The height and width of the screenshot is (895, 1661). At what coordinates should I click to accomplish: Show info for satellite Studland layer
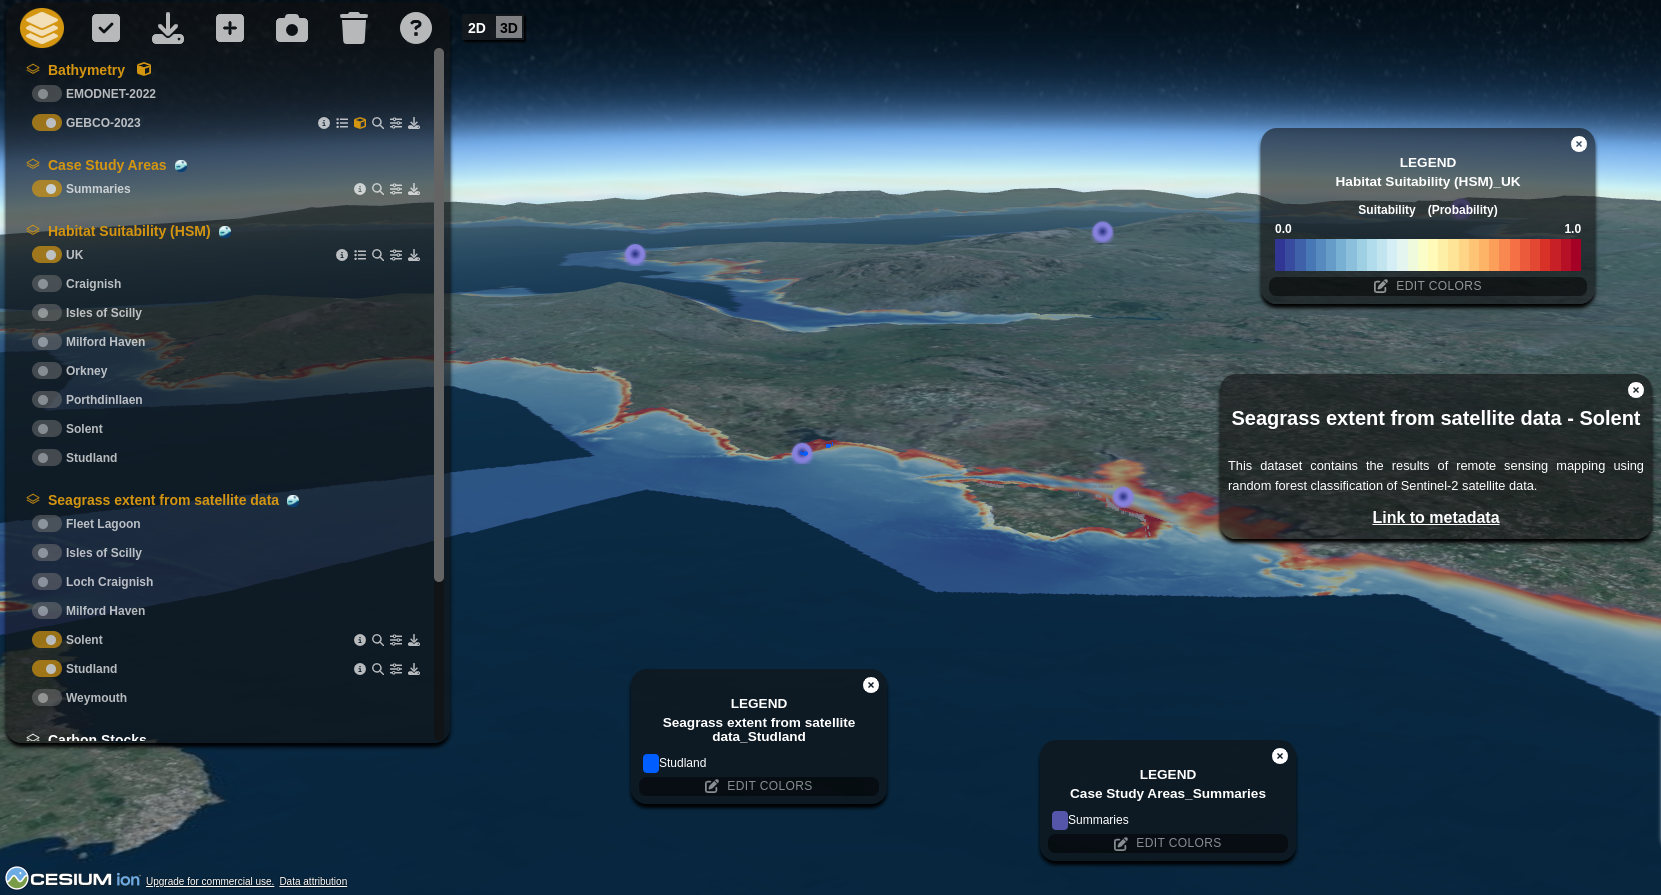click(360, 669)
